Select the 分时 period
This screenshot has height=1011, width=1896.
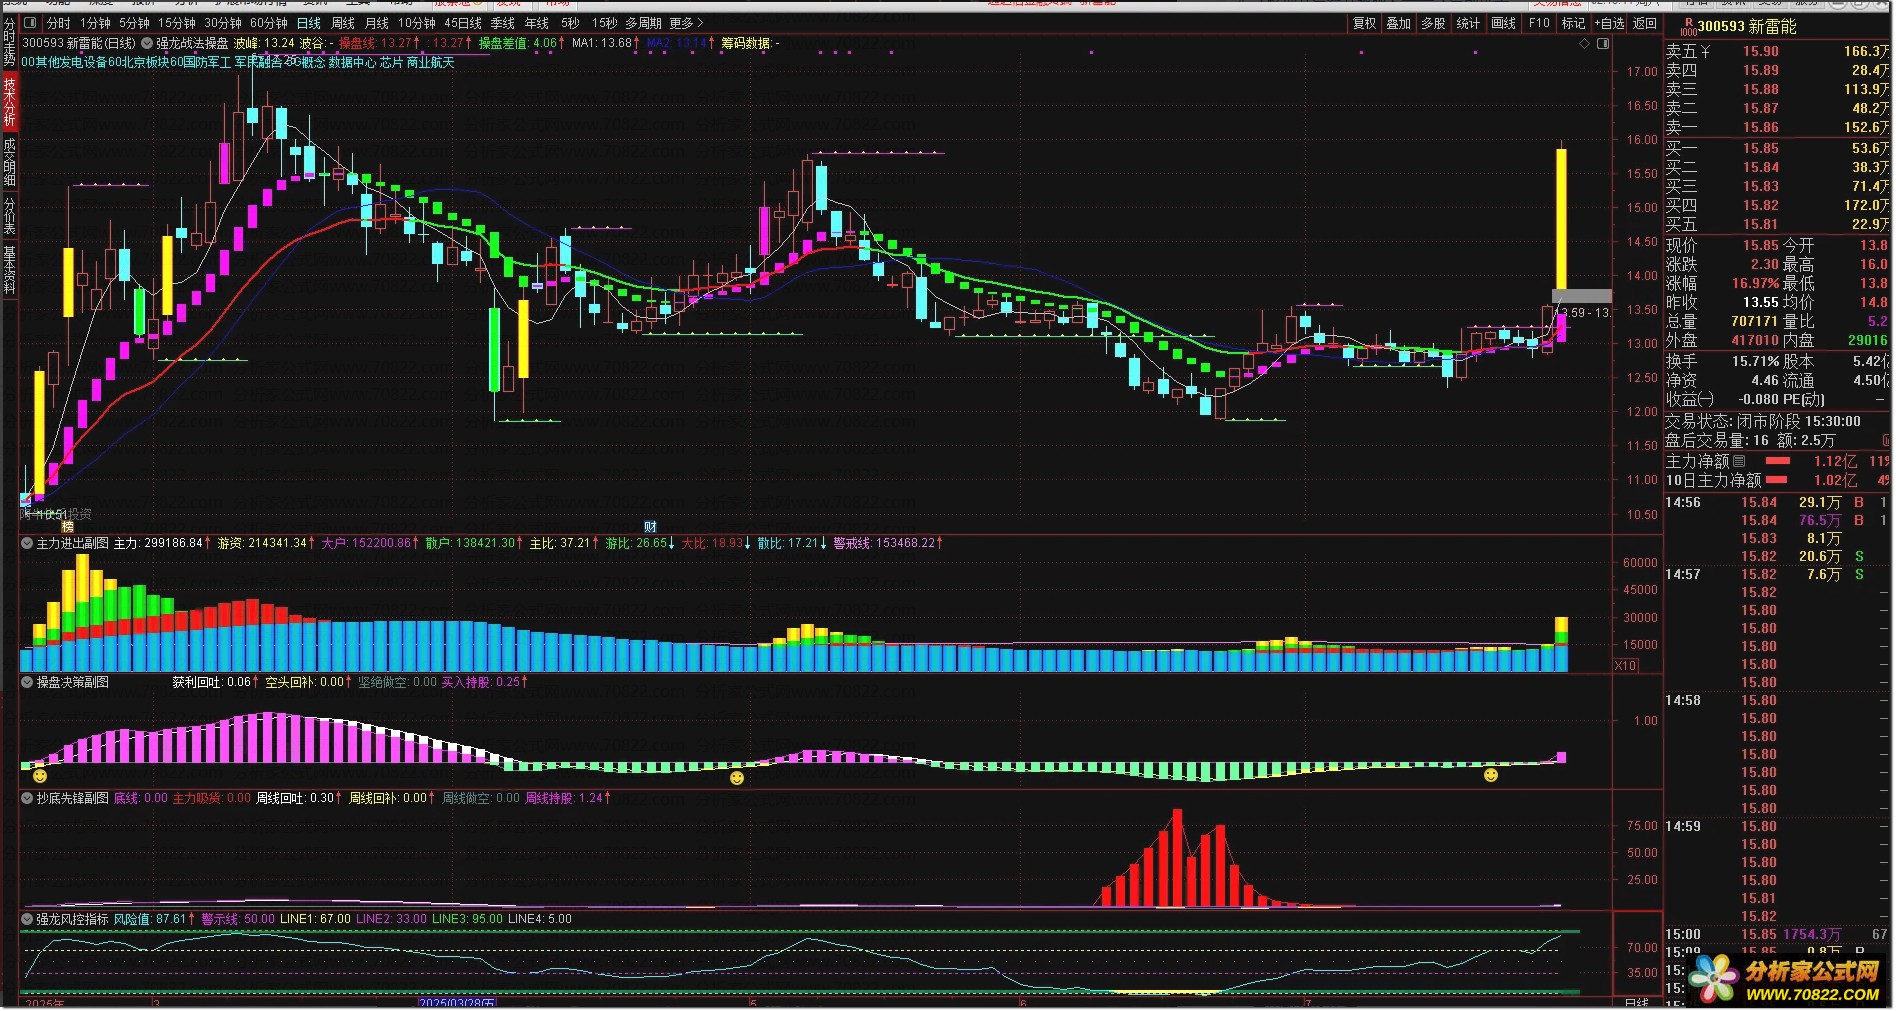58,23
